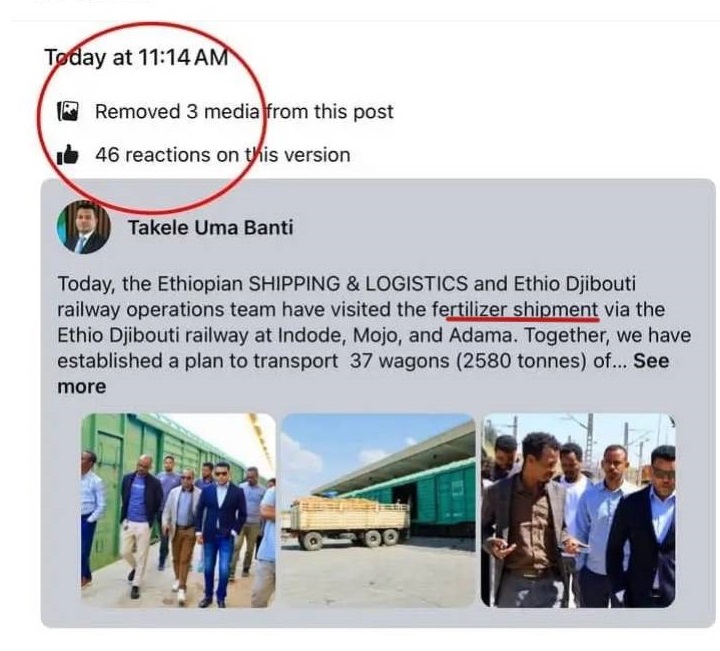The image size is (720, 651).
Task: Open Takele Uma Banti's profile name link
Action: click(x=210, y=228)
